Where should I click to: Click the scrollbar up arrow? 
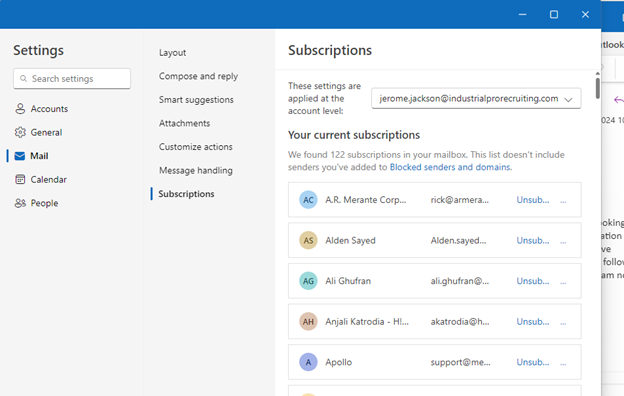(x=597, y=74)
